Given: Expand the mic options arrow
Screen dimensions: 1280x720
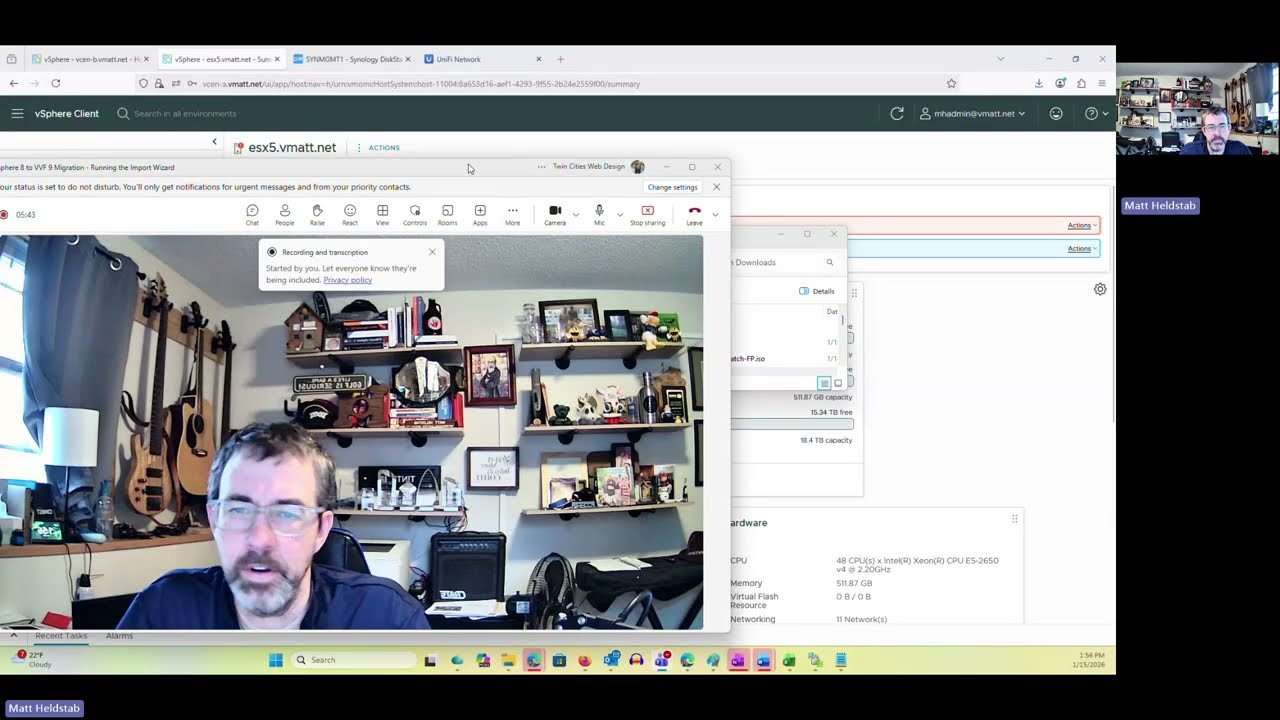Looking at the screenshot, I should (x=620, y=214).
